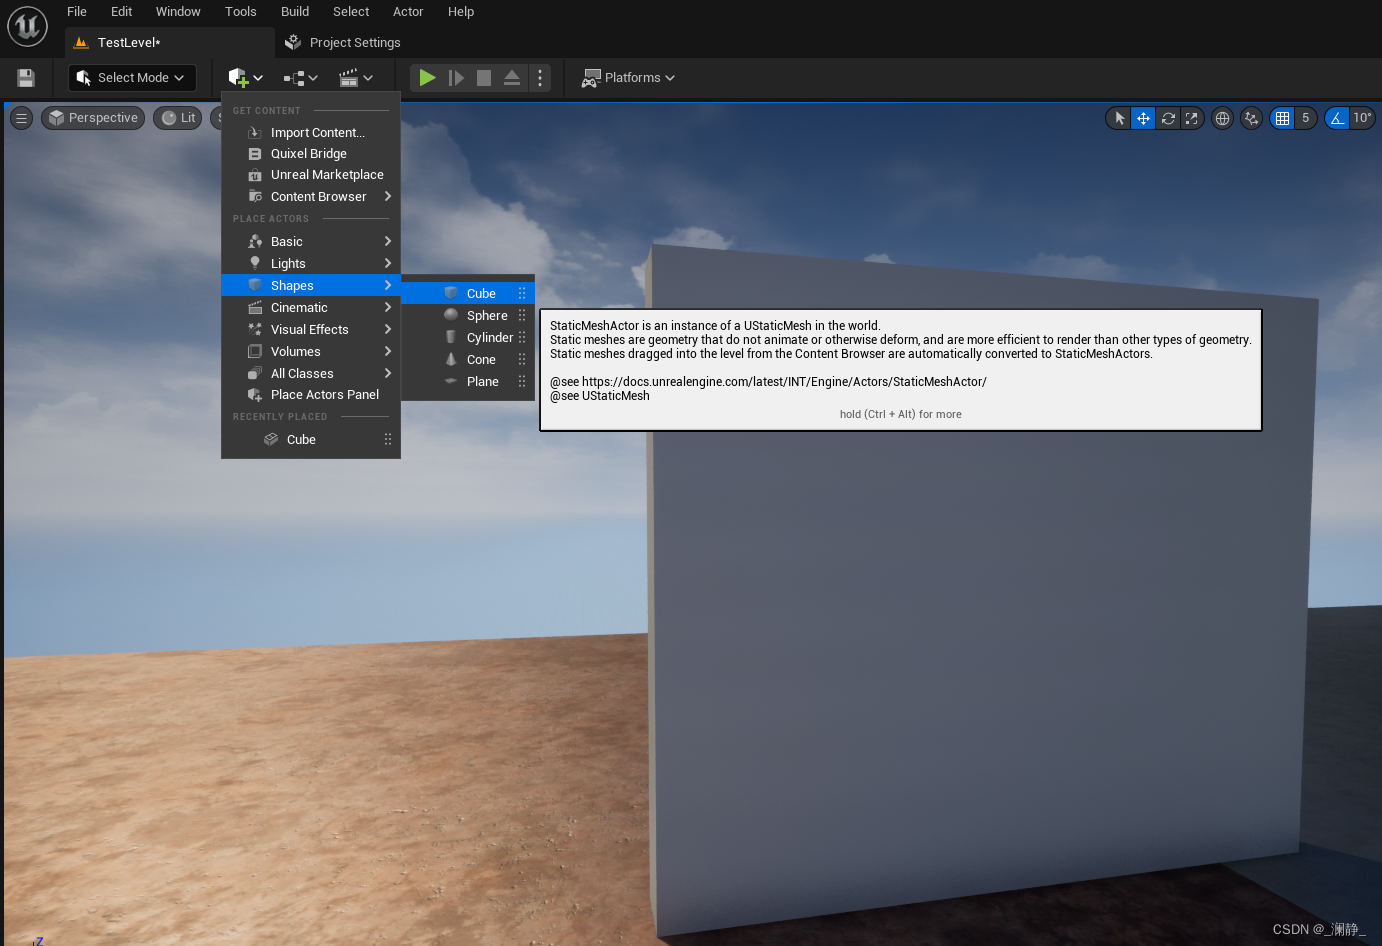Click the Skip Frame playback button
The image size is (1382, 946).
click(x=456, y=78)
